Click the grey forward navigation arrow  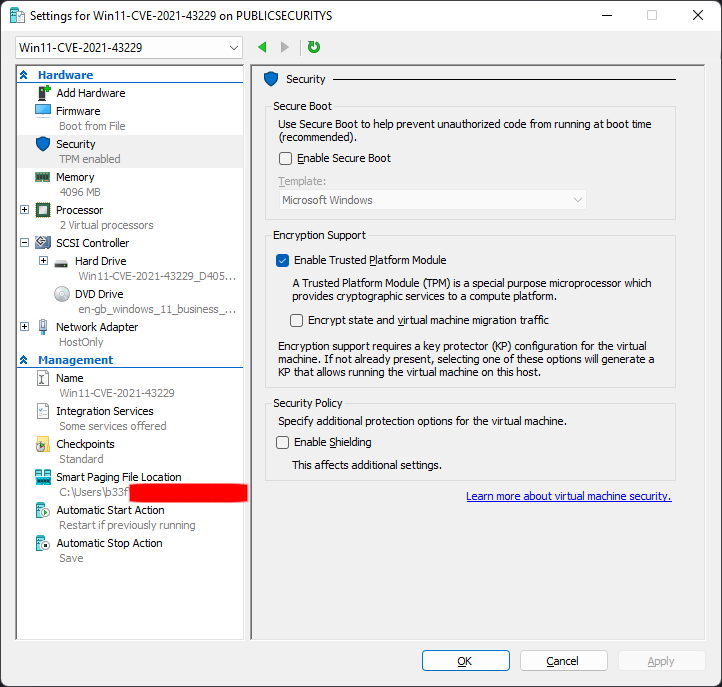coord(285,47)
